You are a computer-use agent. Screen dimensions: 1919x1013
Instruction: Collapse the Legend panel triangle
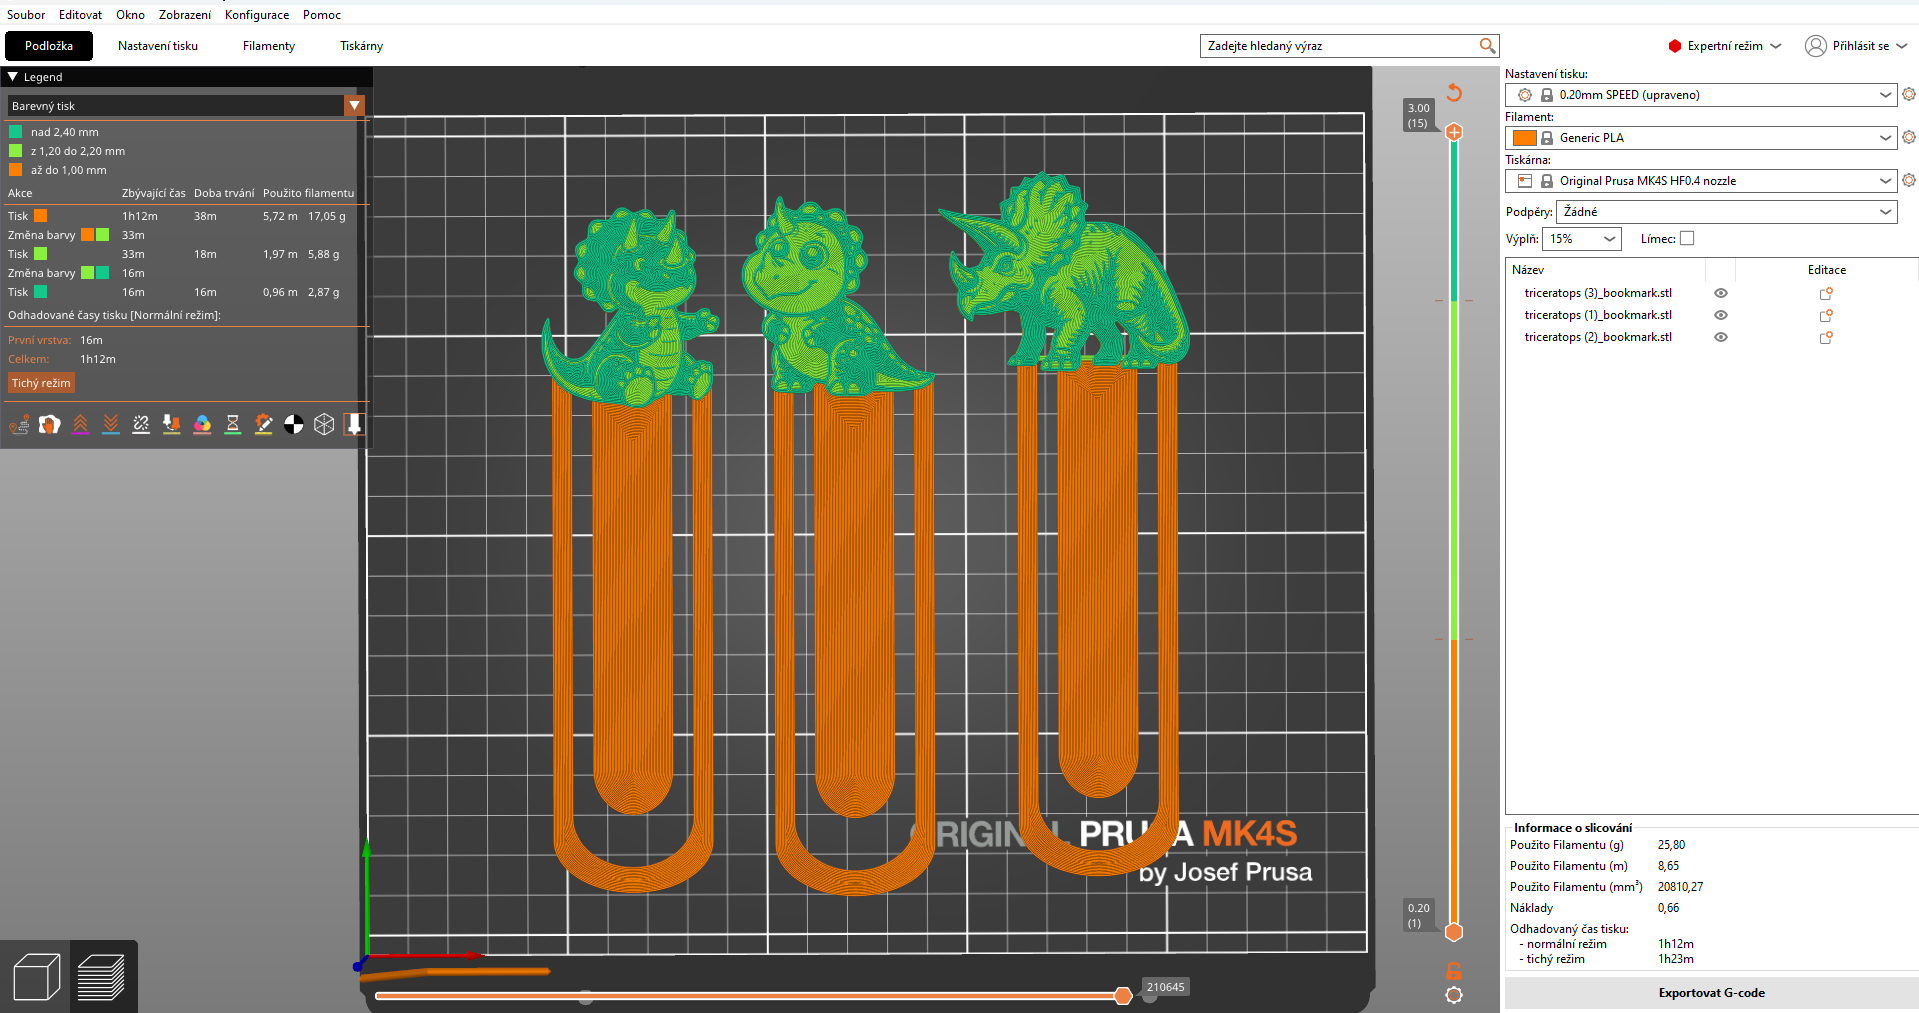(13, 77)
